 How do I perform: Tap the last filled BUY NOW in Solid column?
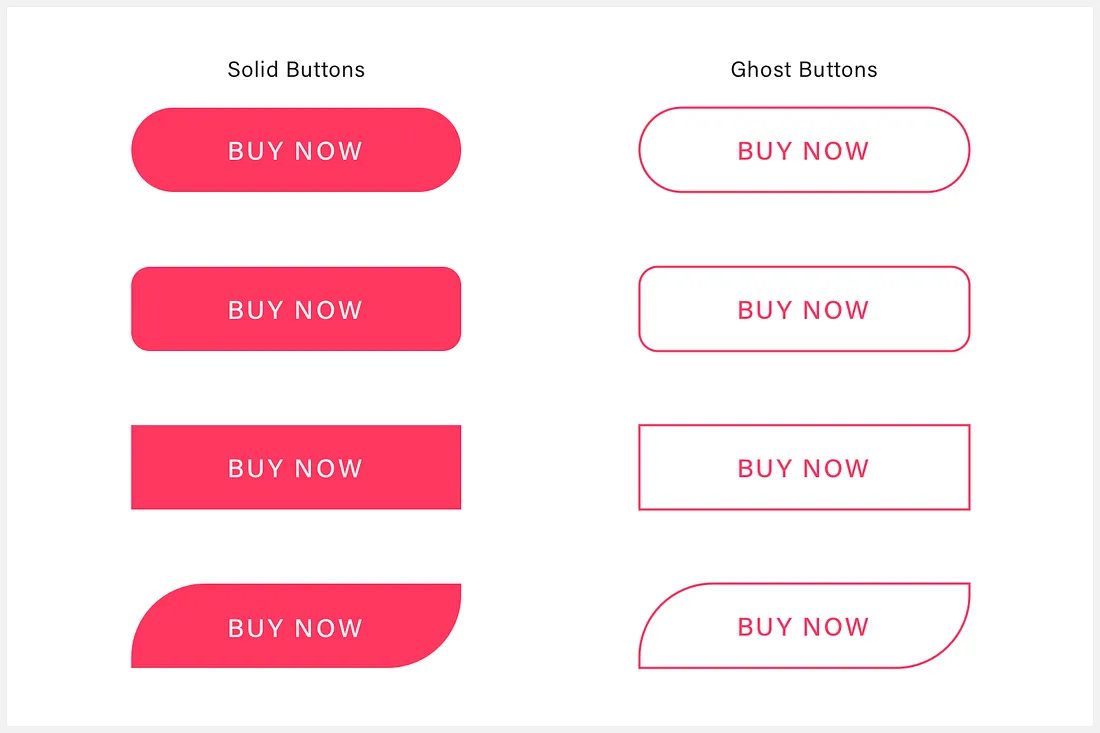(x=296, y=626)
